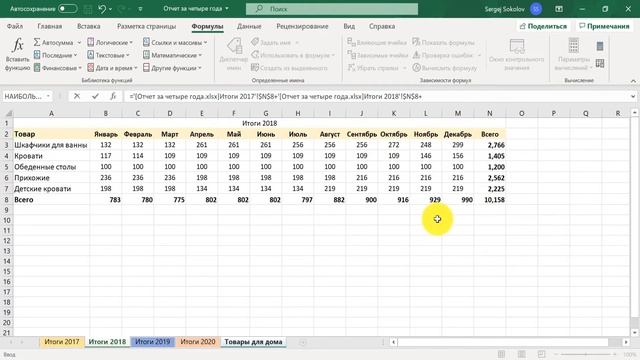Open the Undo history dropdown arrow

click(111, 9)
